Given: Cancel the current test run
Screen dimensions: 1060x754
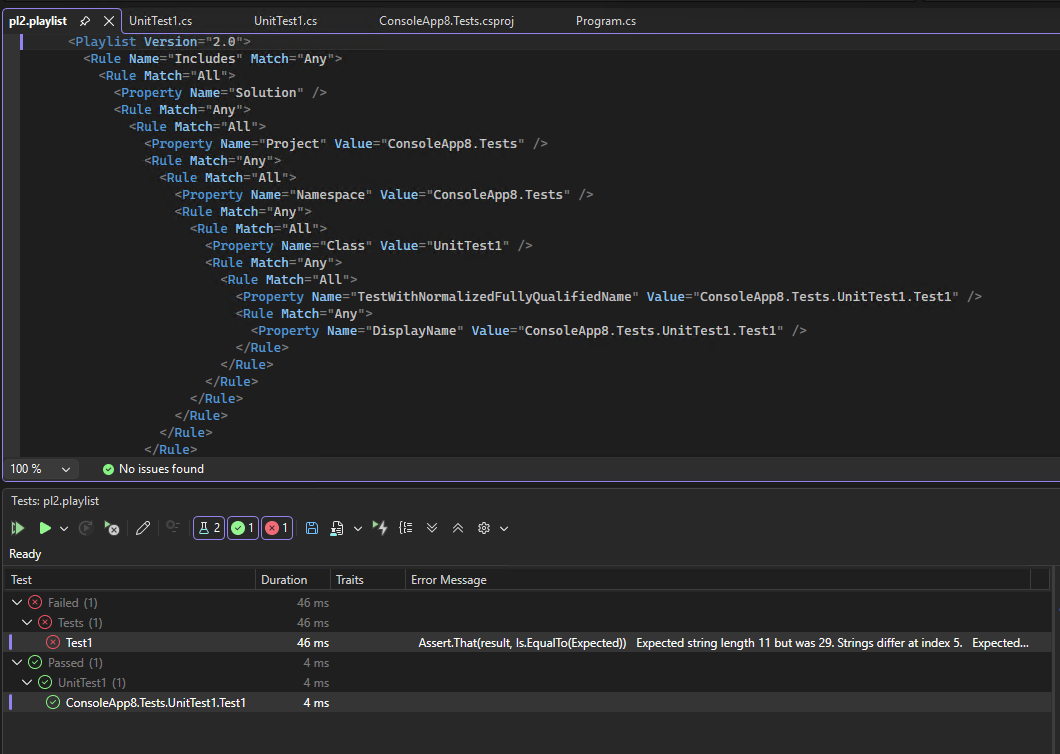Looking at the screenshot, I should click(111, 528).
